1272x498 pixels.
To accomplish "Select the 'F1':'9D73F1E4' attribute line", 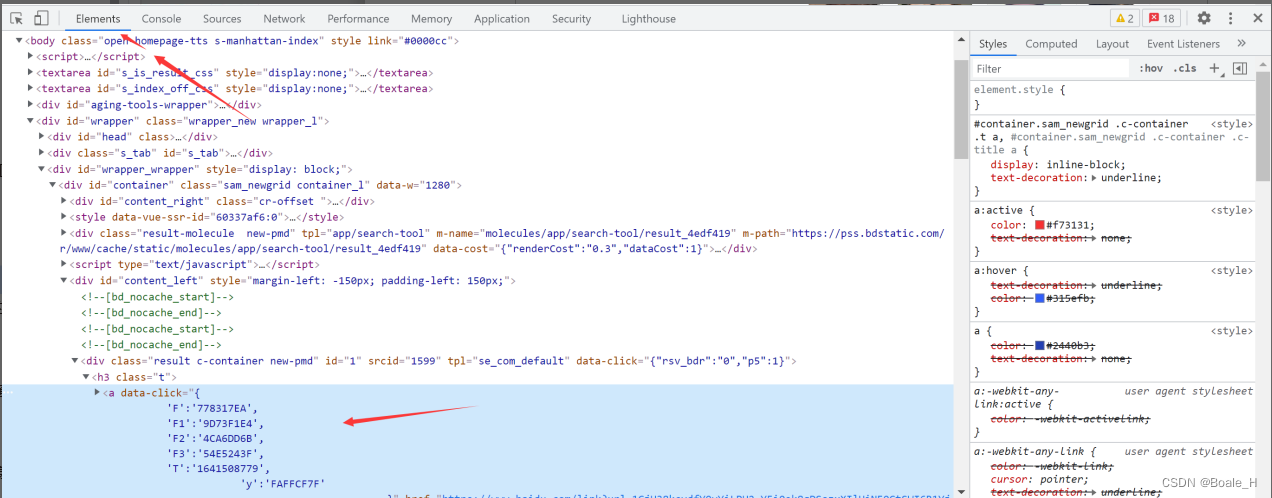I will point(216,423).
